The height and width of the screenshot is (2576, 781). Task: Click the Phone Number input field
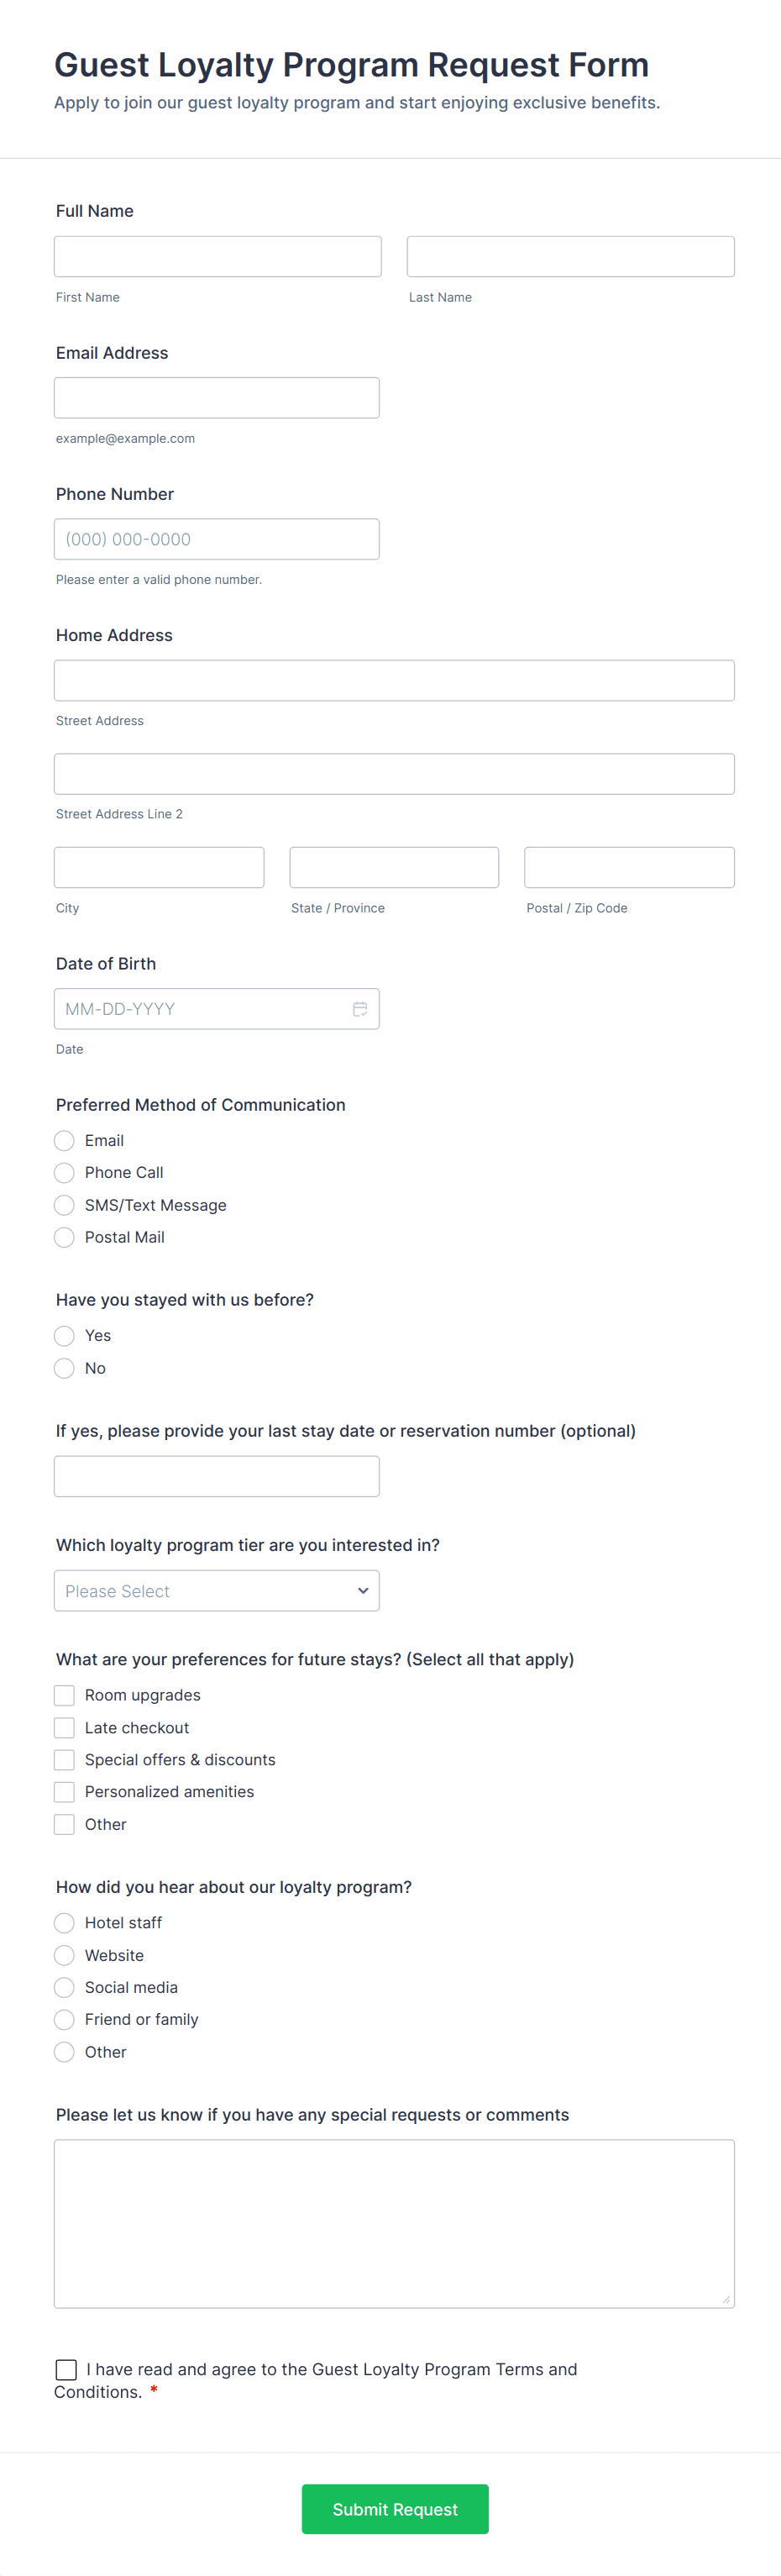216,539
